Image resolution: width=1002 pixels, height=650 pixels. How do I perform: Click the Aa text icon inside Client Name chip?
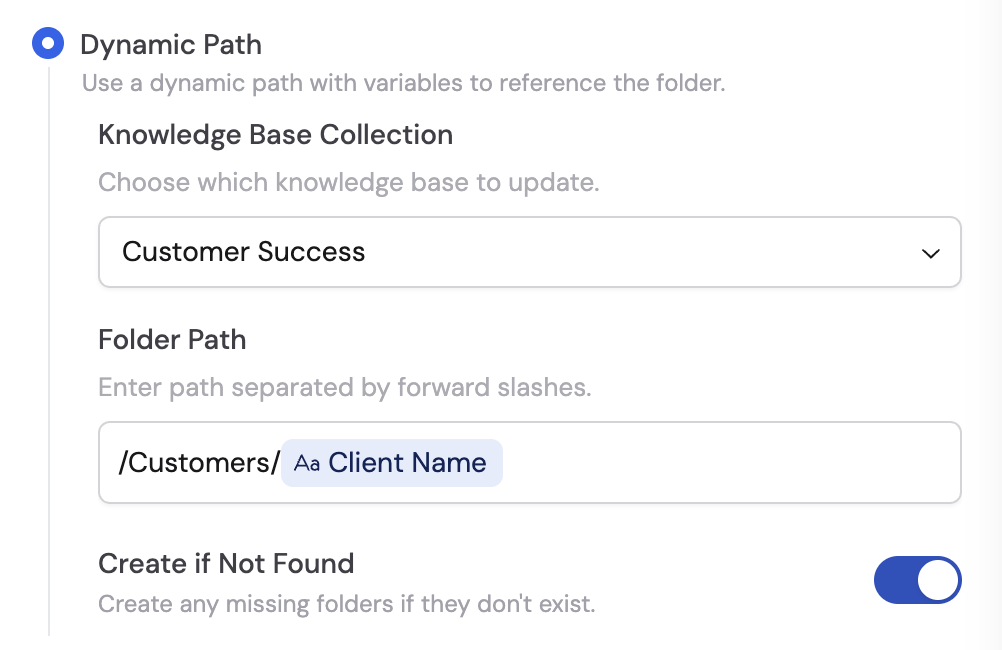[x=307, y=463]
